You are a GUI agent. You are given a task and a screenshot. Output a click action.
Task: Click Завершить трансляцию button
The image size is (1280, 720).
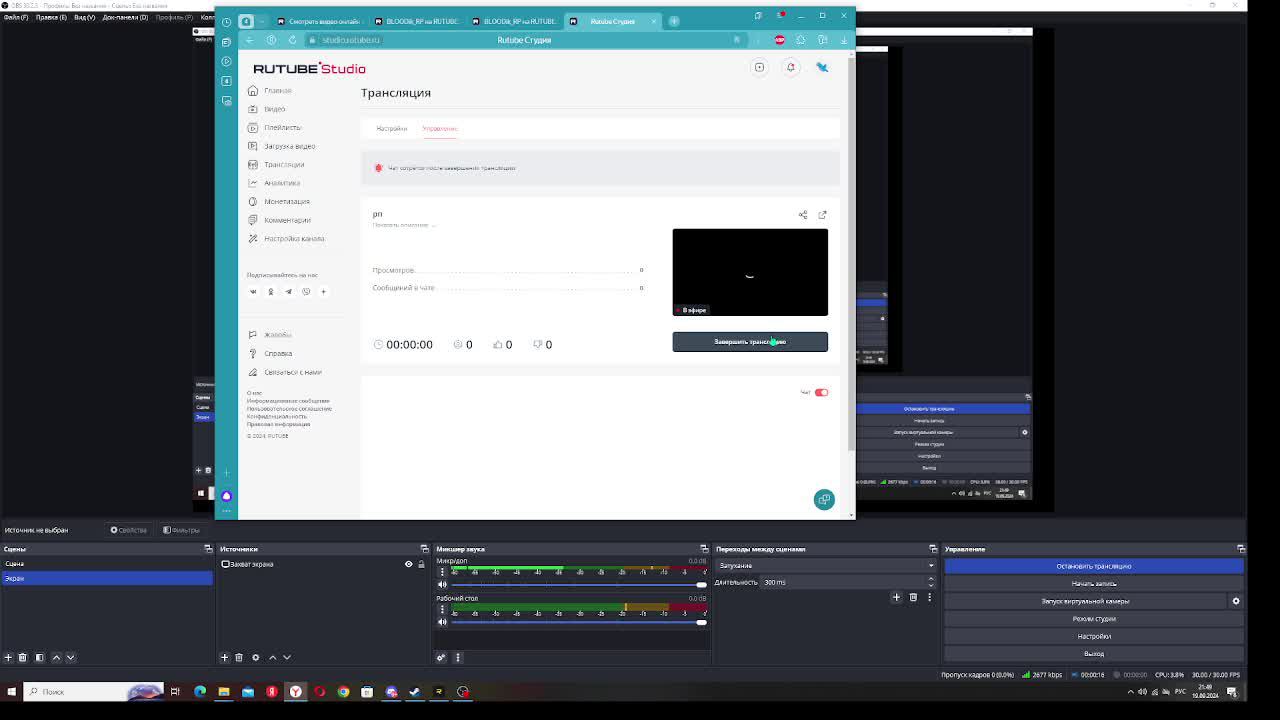click(x=750, y=342)
